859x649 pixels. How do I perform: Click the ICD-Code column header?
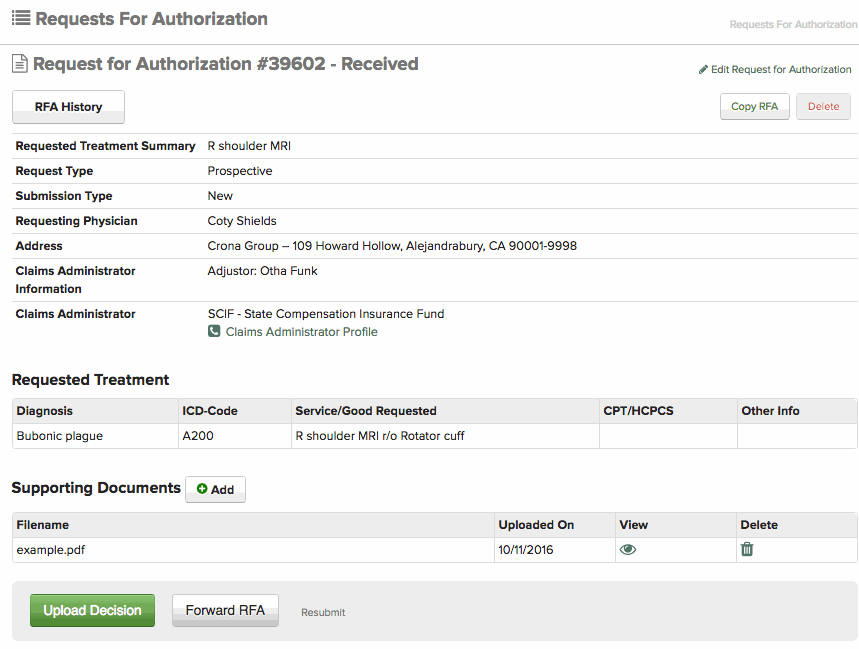click(210, 411)
